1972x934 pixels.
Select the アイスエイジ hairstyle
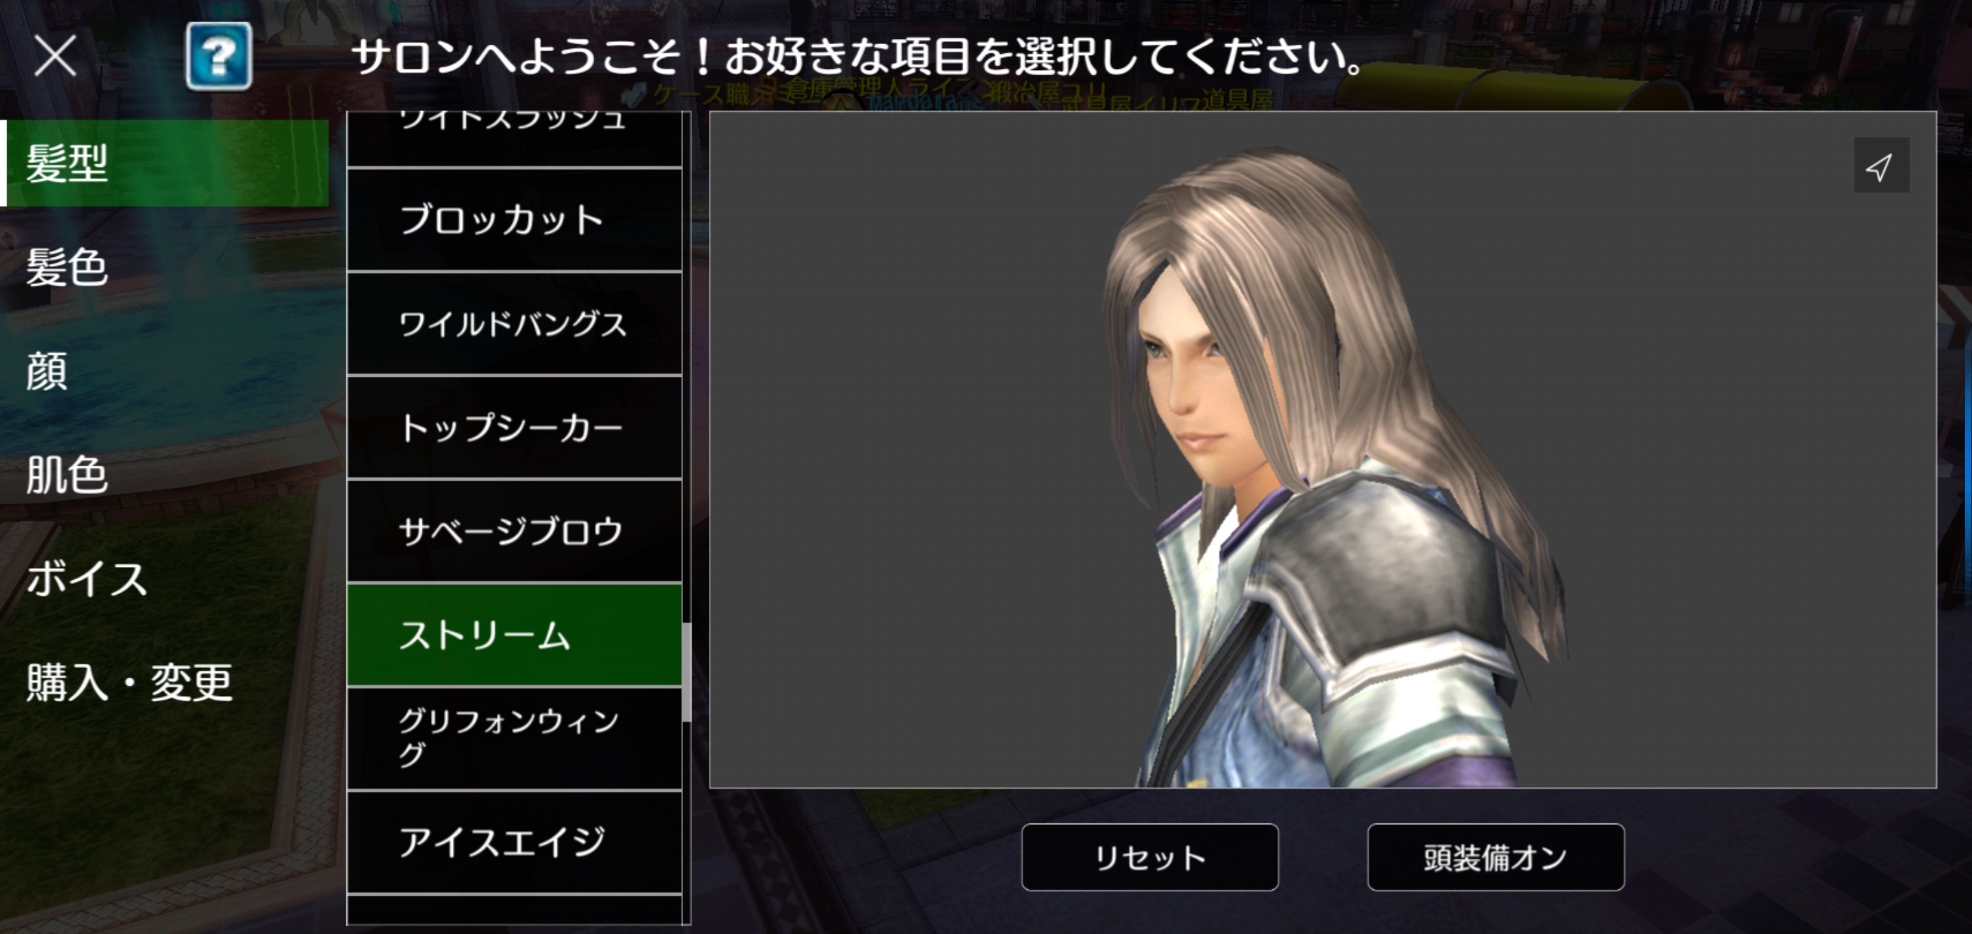point(514,842)
